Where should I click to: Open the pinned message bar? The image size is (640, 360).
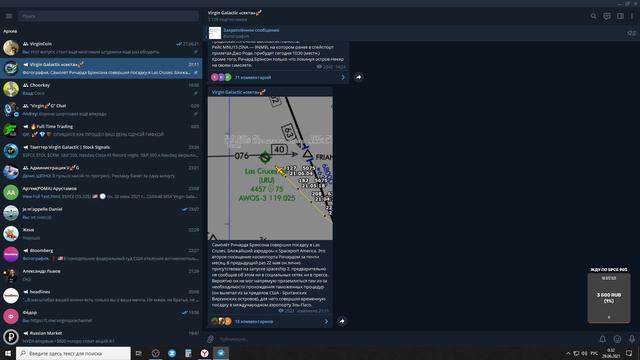pos(416,33)
